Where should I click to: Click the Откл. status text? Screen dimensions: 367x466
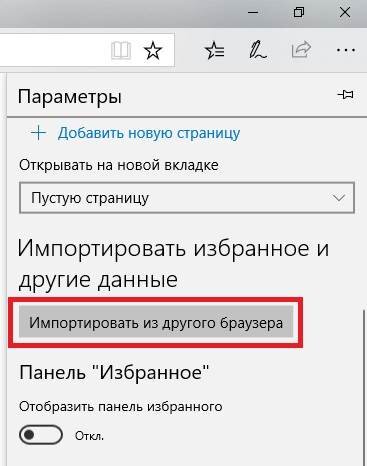coord(89,436)
